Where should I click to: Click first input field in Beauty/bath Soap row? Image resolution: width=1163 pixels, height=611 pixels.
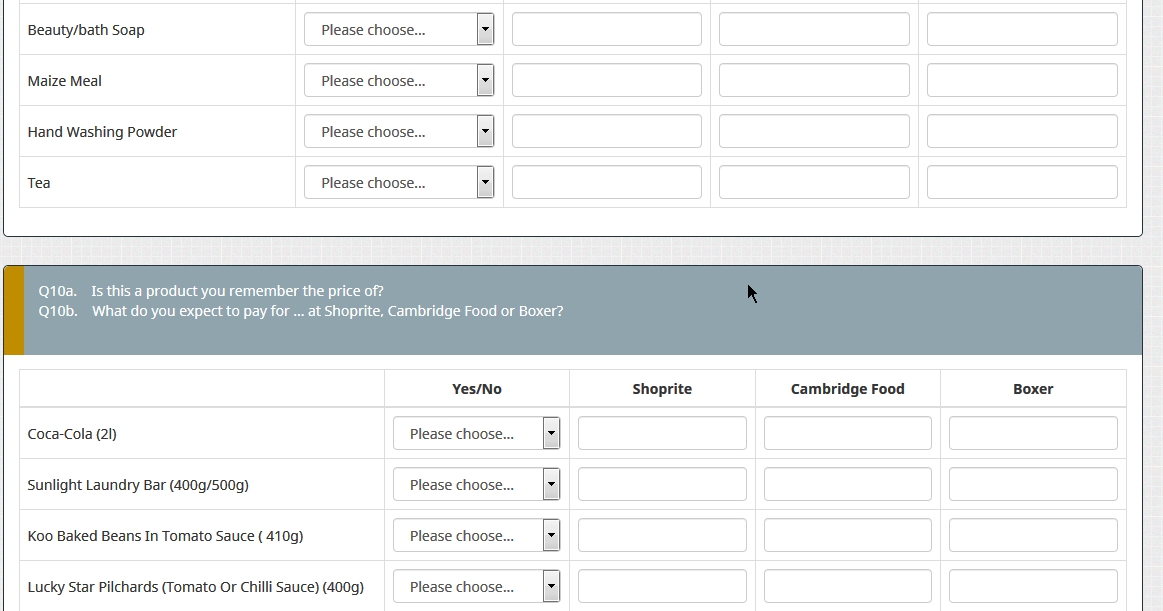click(607, 30)
